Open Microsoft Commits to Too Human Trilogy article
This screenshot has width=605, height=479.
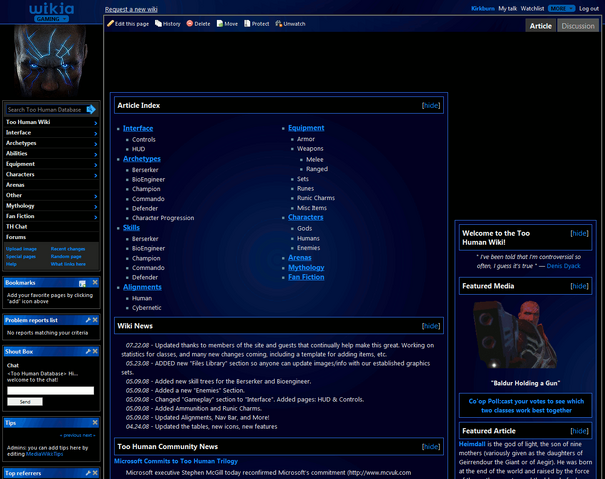(176, 461)
